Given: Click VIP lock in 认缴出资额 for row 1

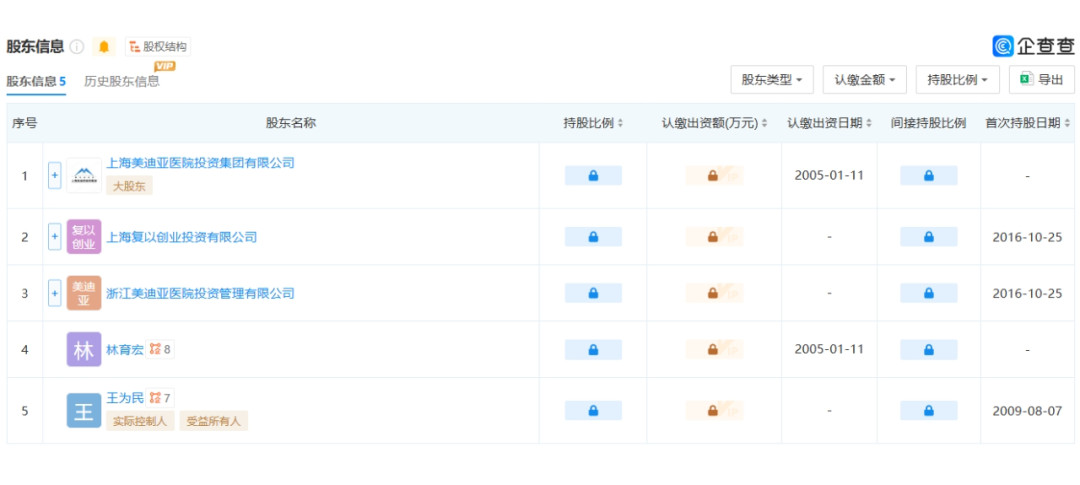Looking at the screenshot, I should [x=714, y=176].
